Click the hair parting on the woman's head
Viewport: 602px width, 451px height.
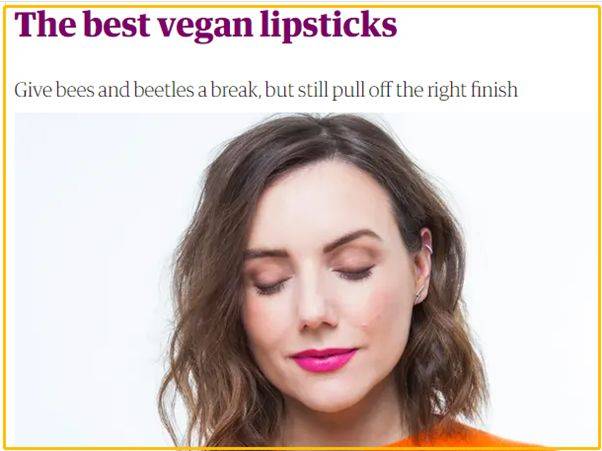[324, 132]
